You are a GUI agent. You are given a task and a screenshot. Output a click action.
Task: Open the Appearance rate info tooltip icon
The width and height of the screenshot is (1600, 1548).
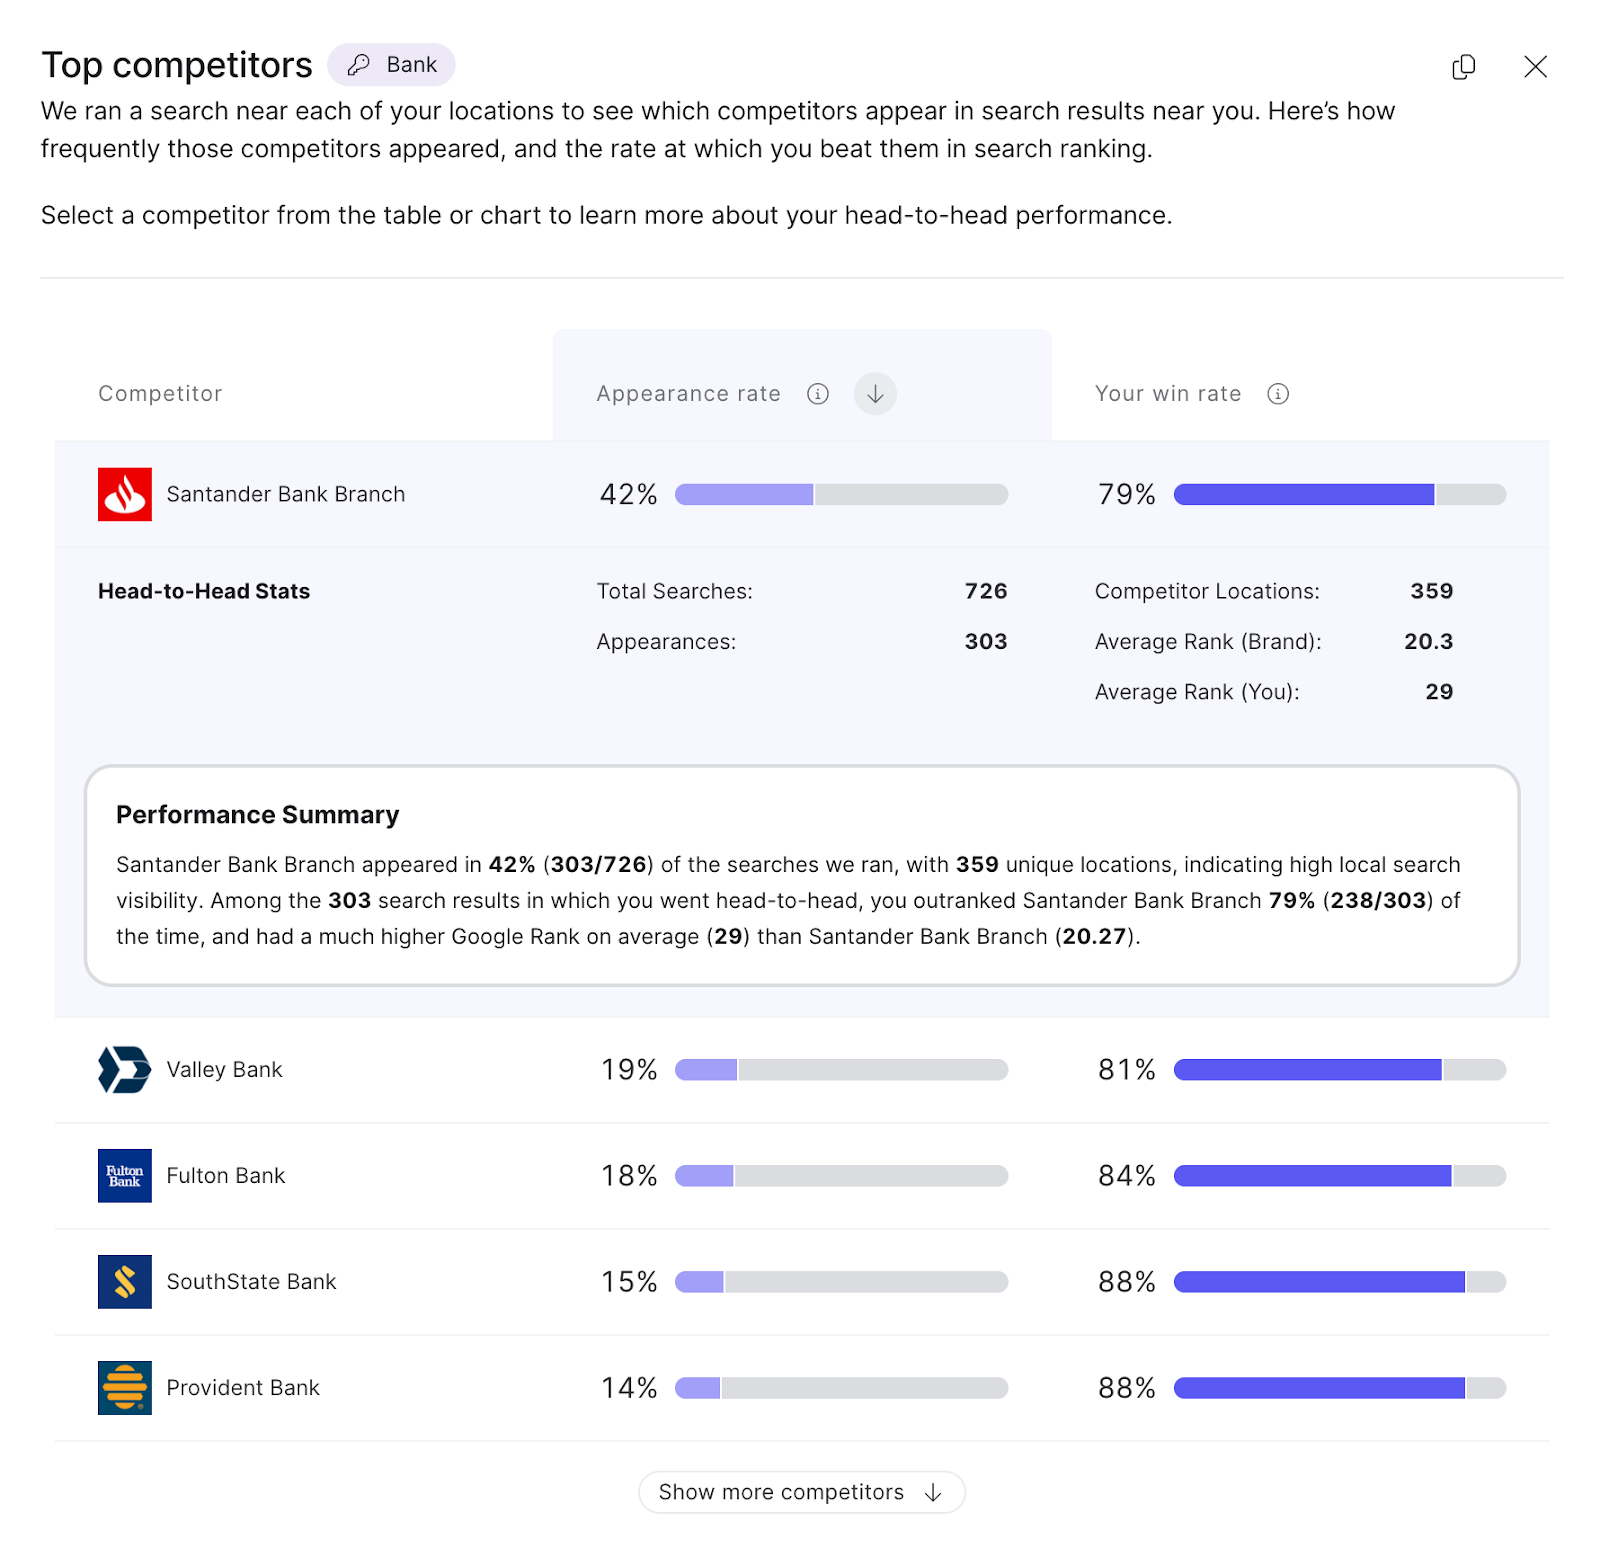(x=818, y=394)
